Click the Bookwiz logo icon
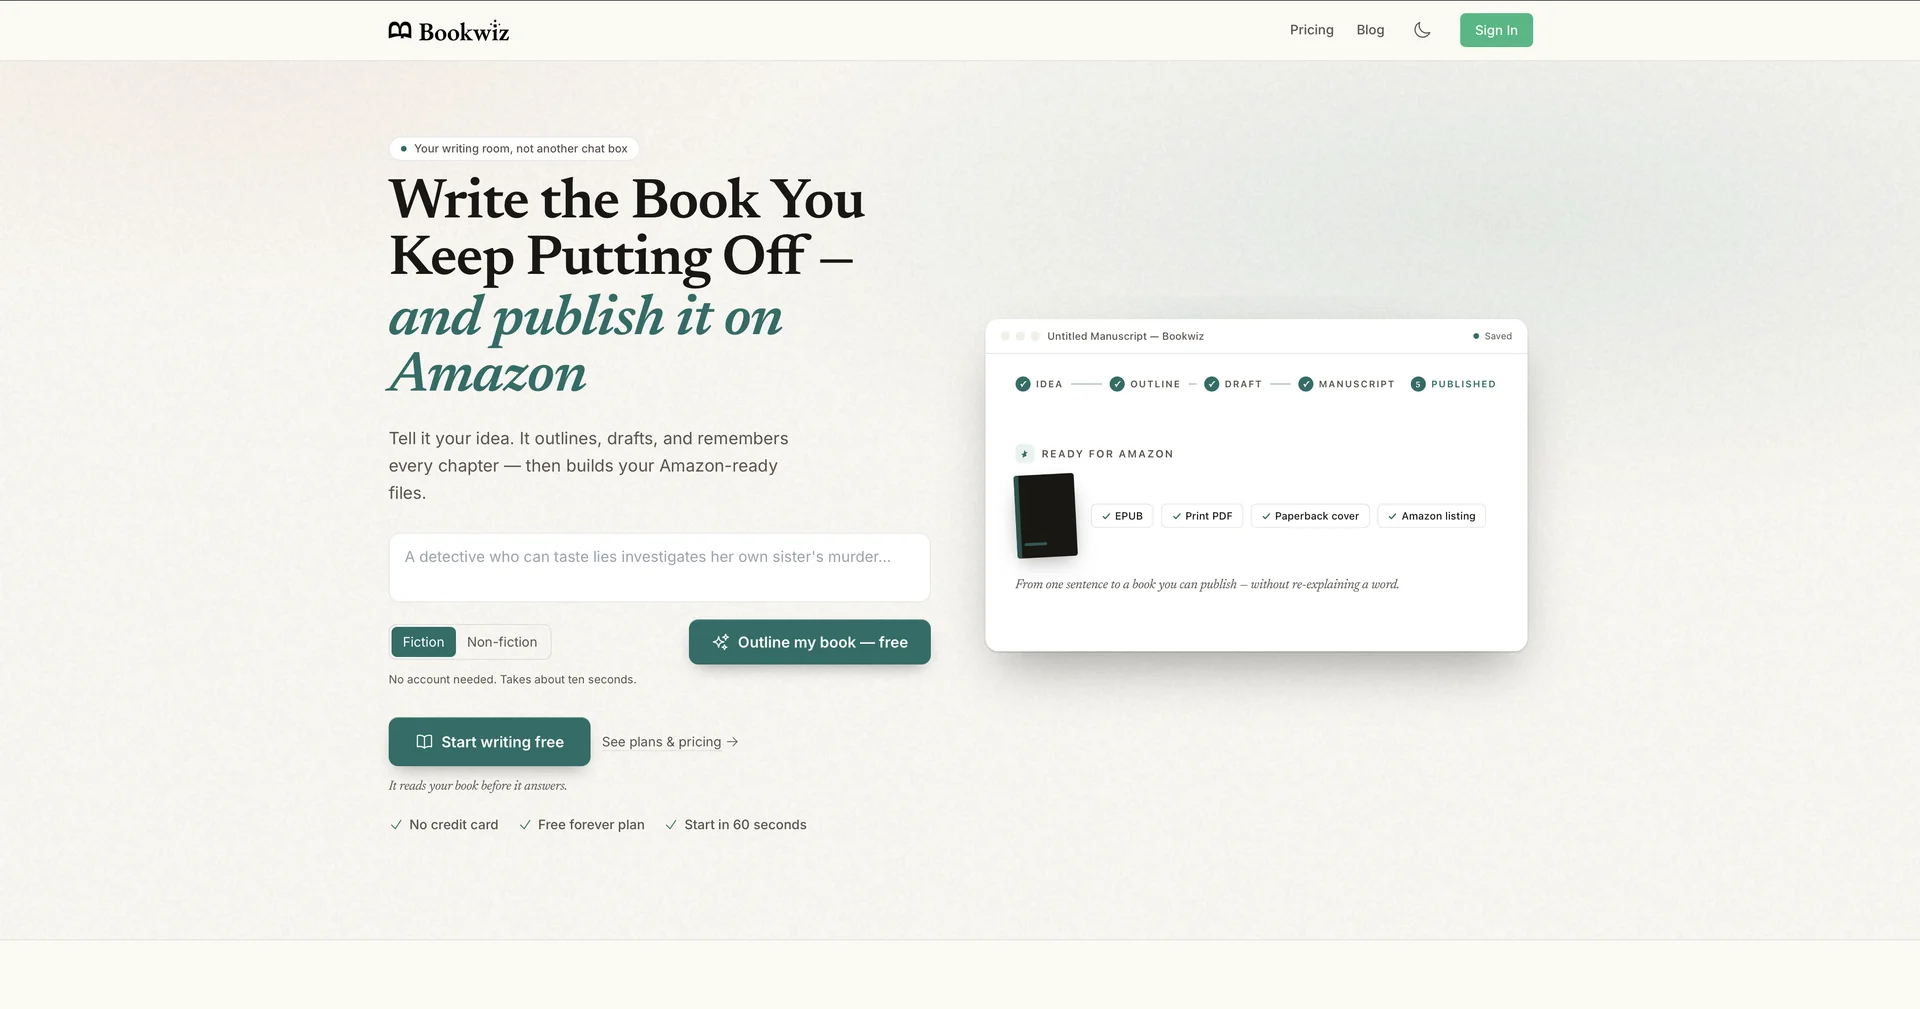Image resolution: width=1920 pixels, height=1009 pixels. pos(400,31)
